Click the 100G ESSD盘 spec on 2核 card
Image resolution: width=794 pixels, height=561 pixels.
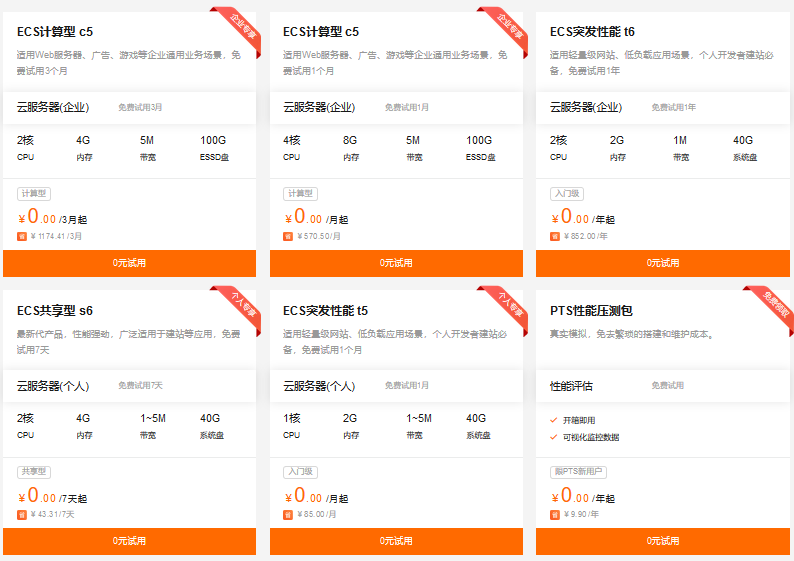tap(214, 148)
